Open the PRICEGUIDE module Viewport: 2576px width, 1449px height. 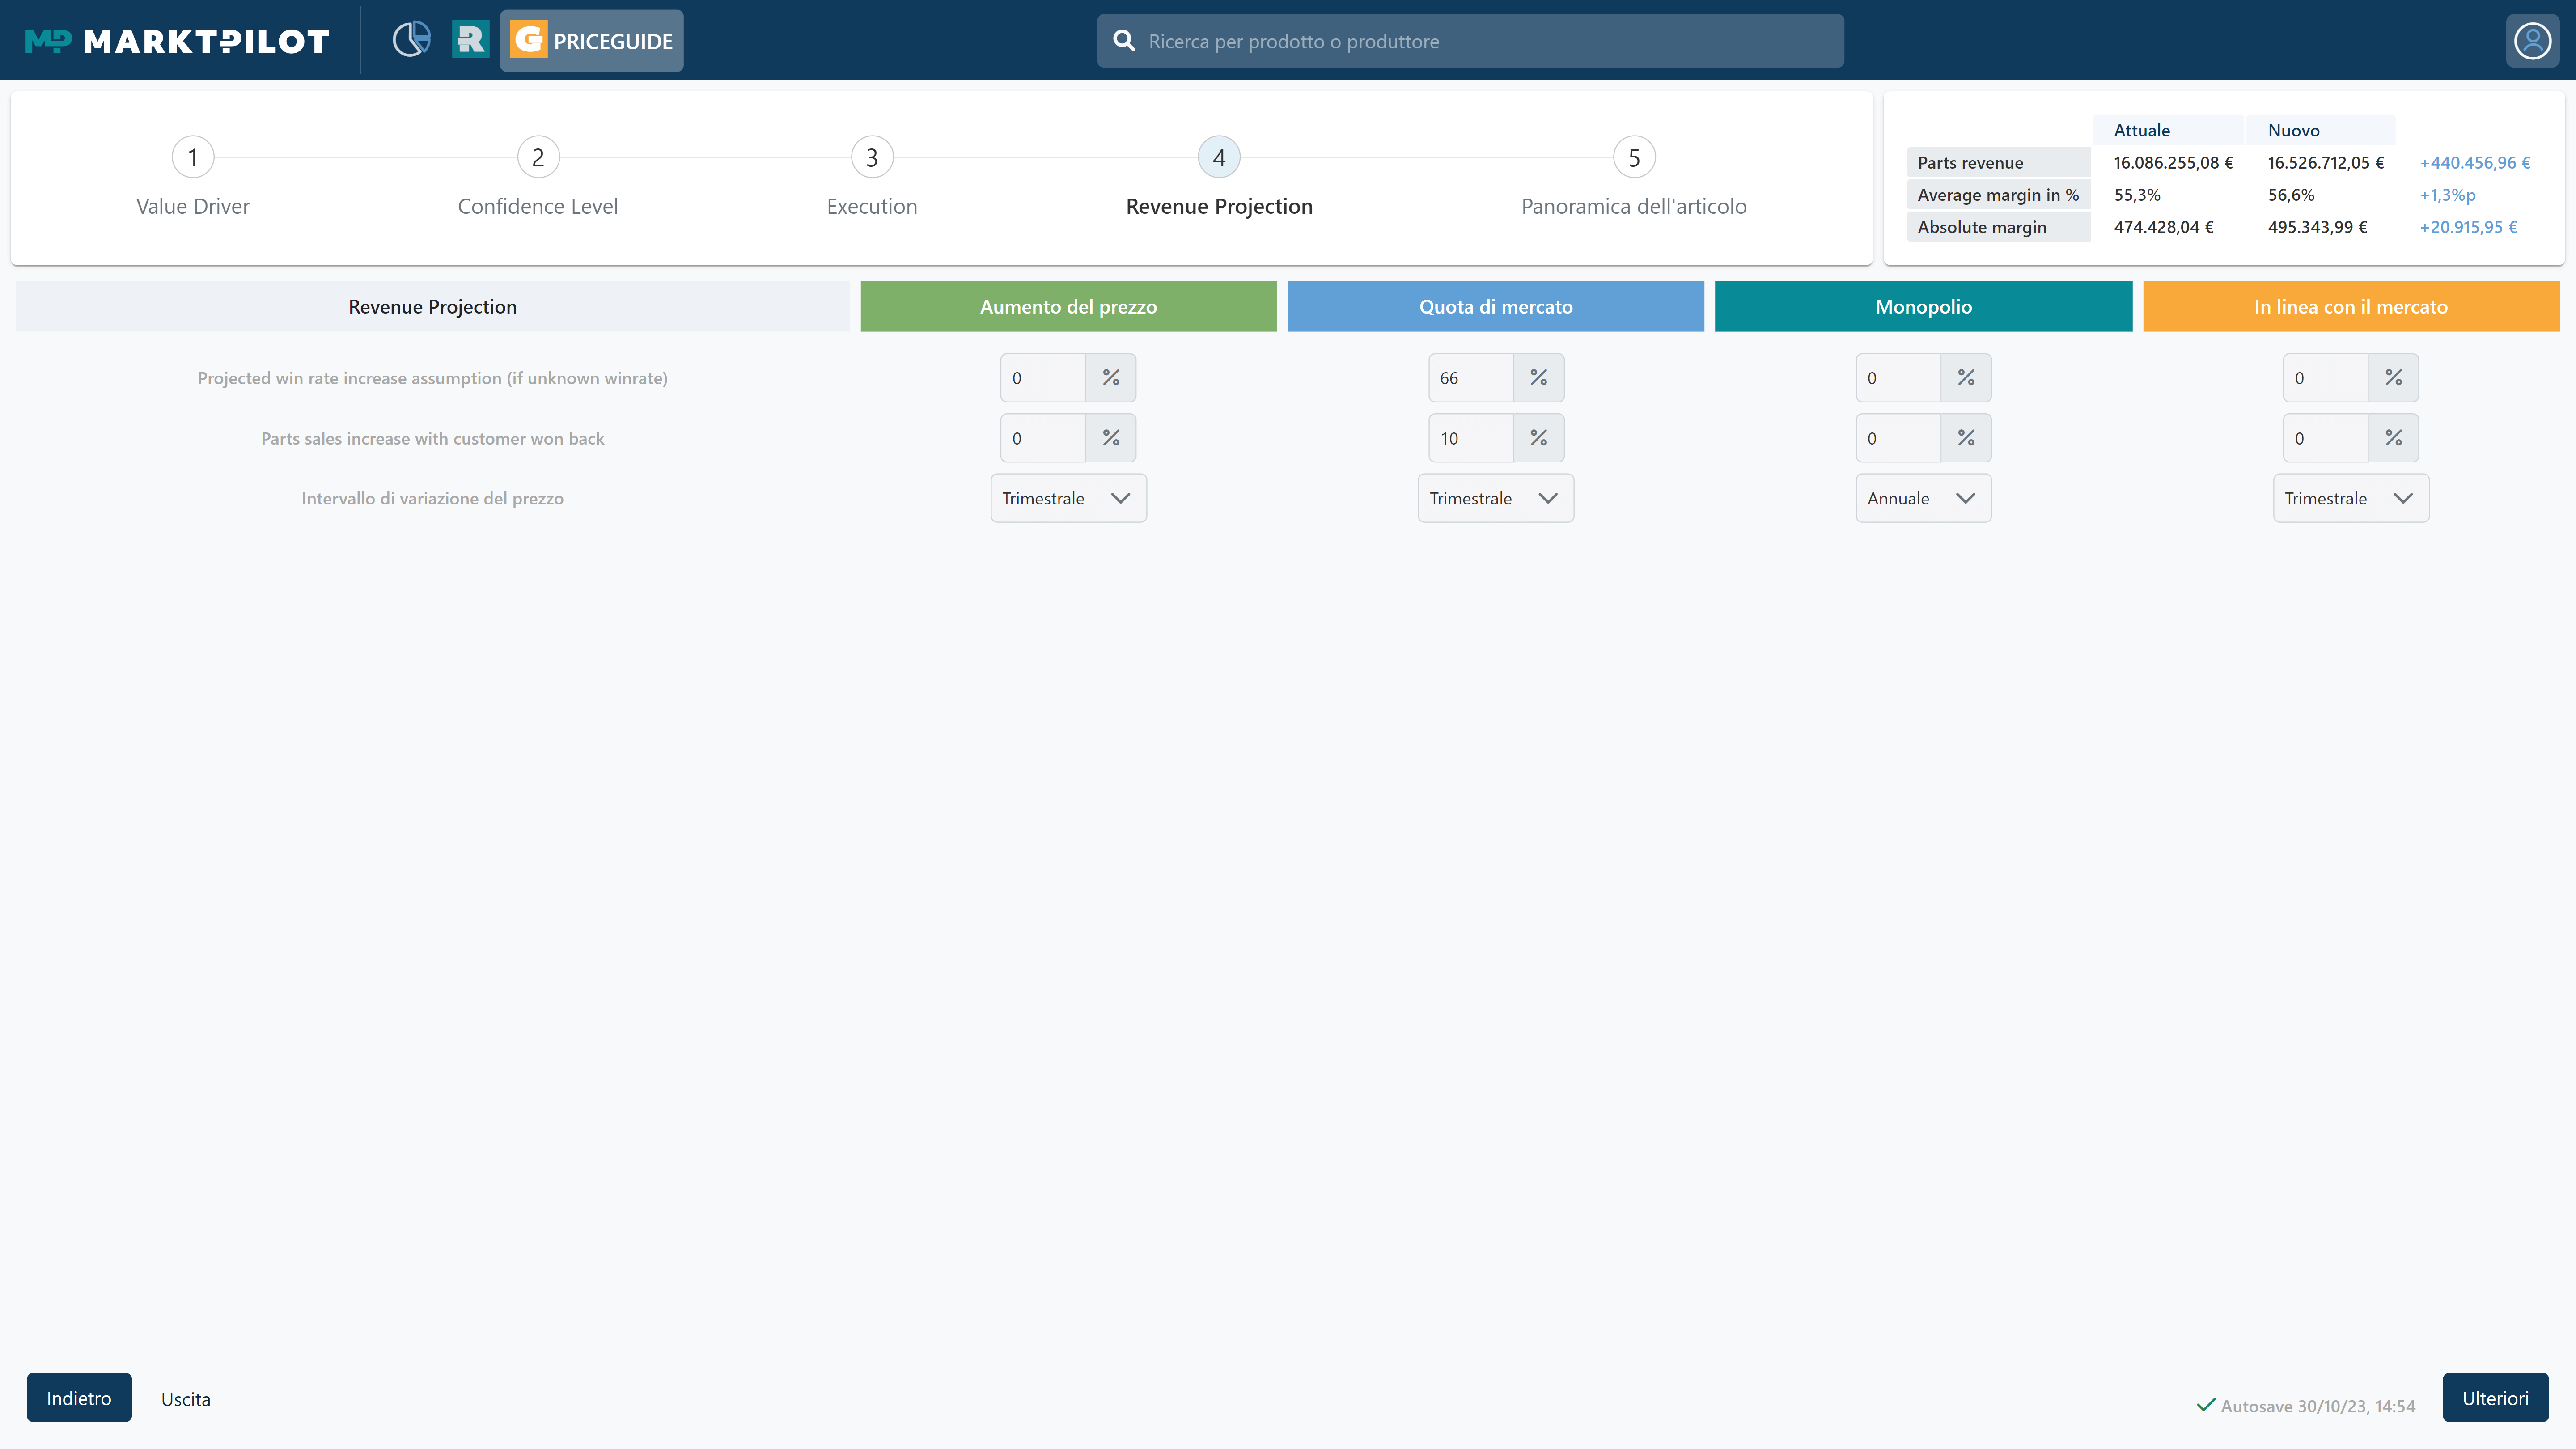tap(592, 41)
